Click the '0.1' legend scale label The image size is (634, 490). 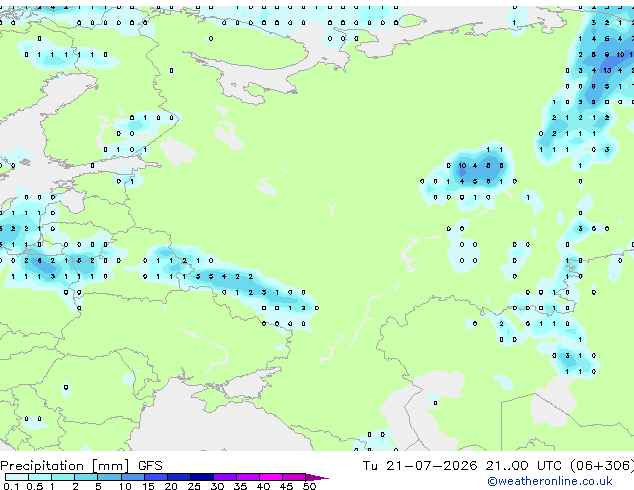11,486
